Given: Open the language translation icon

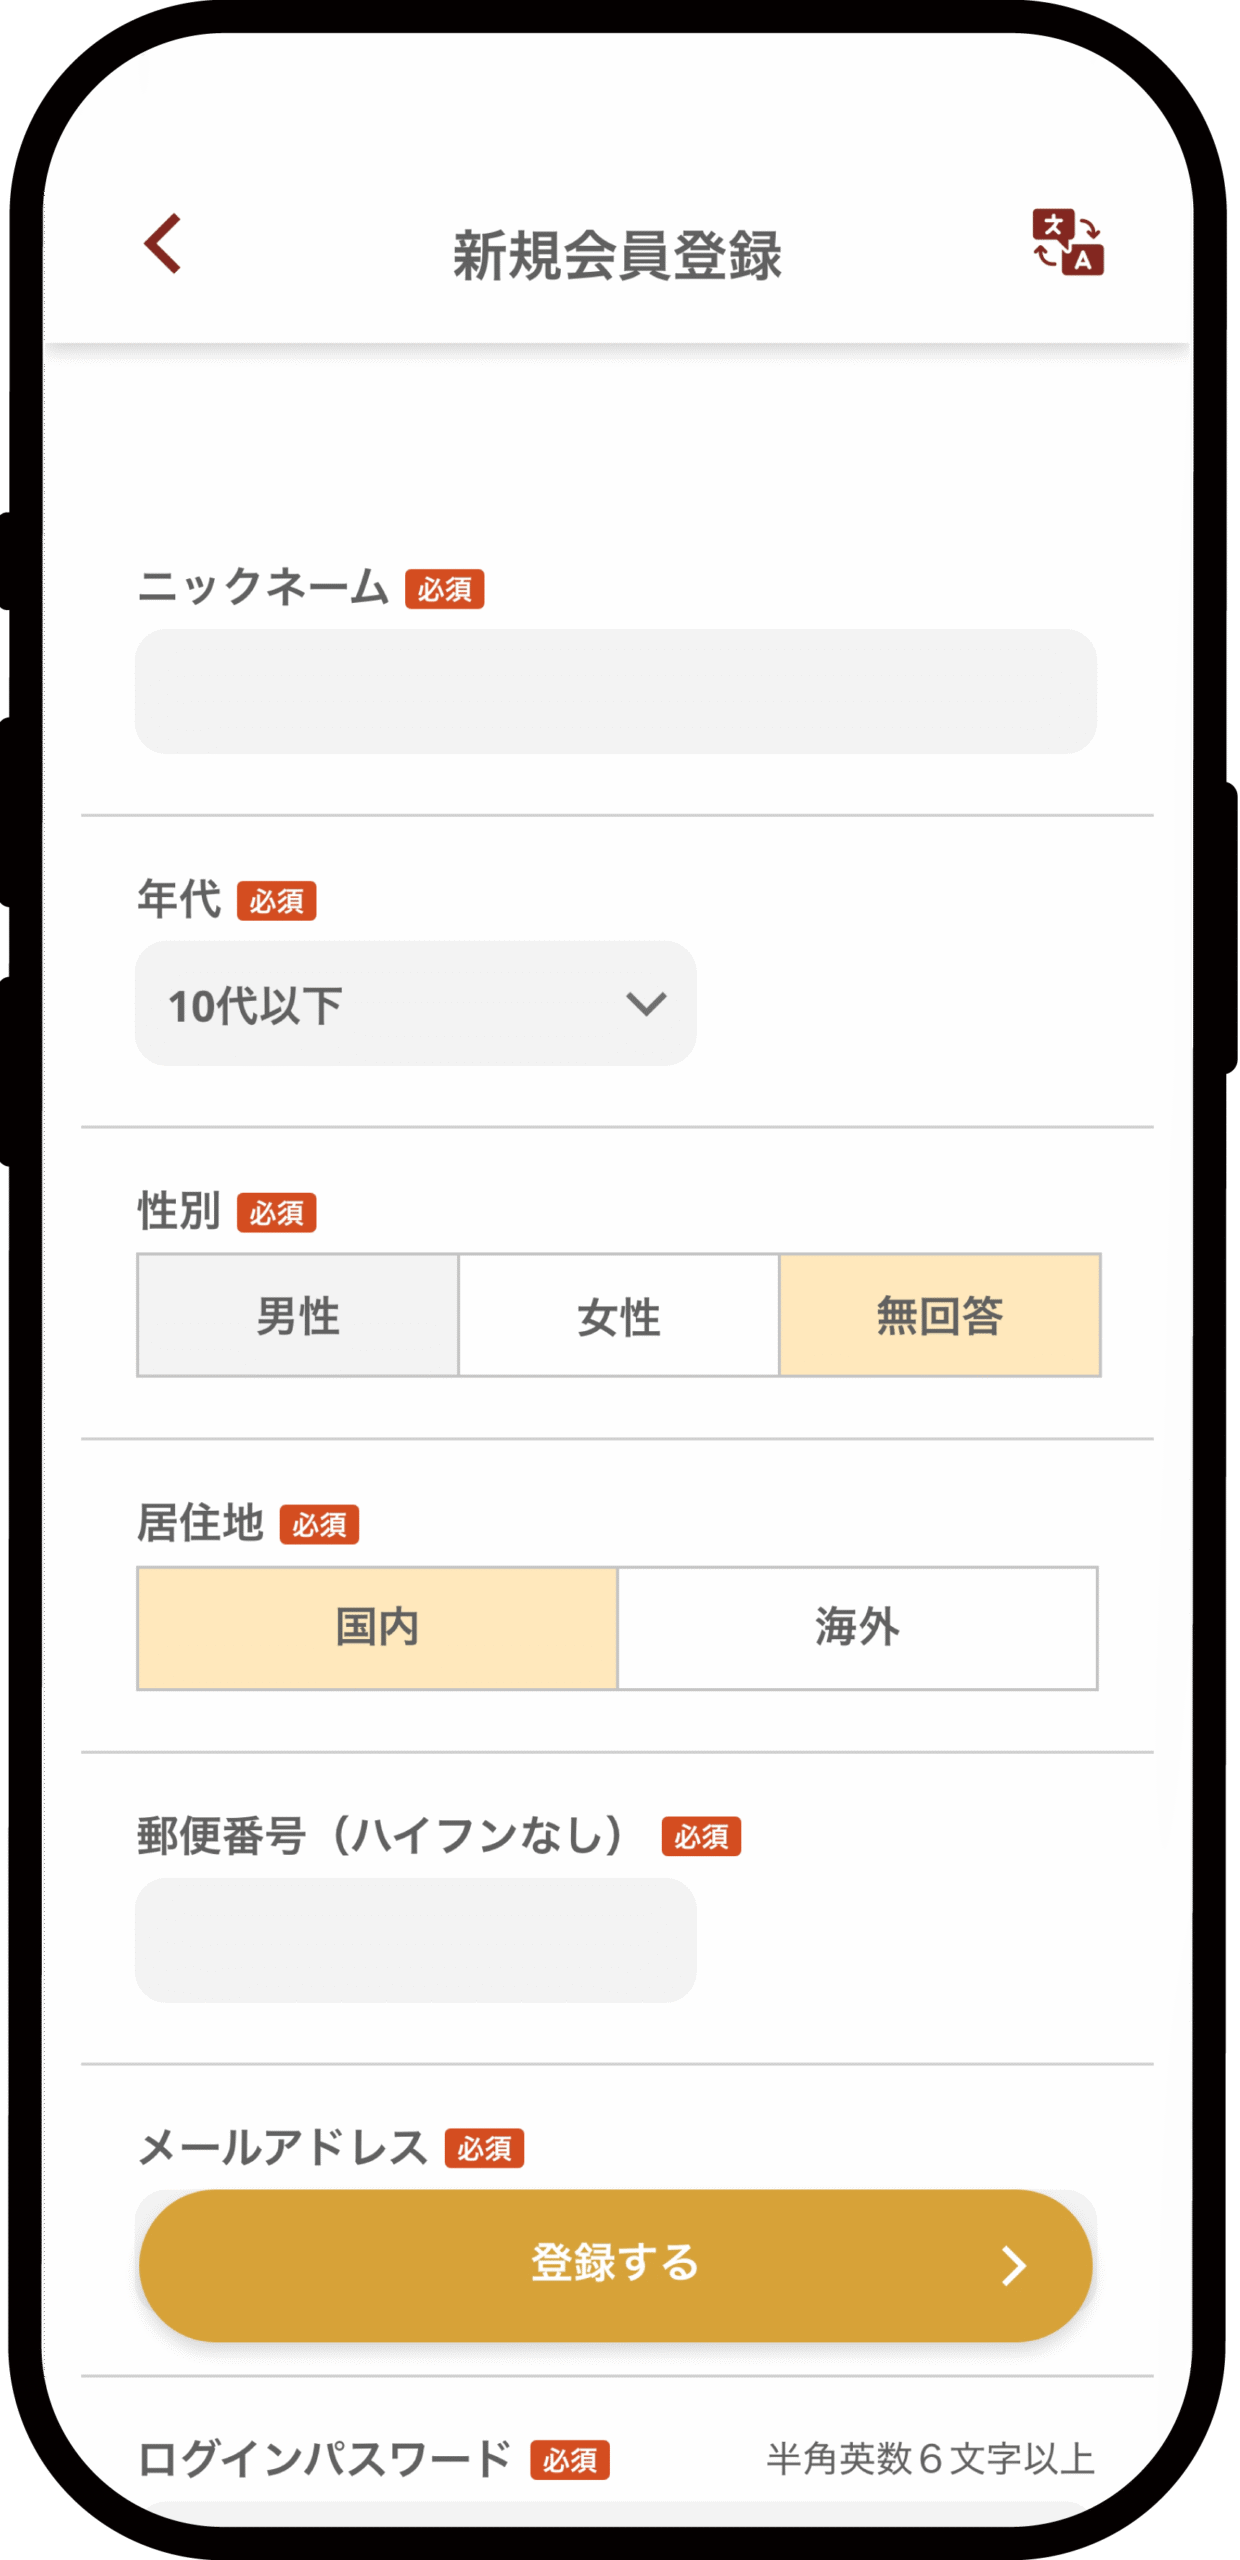Looking at the screenshot, I should coord(1067,242).
